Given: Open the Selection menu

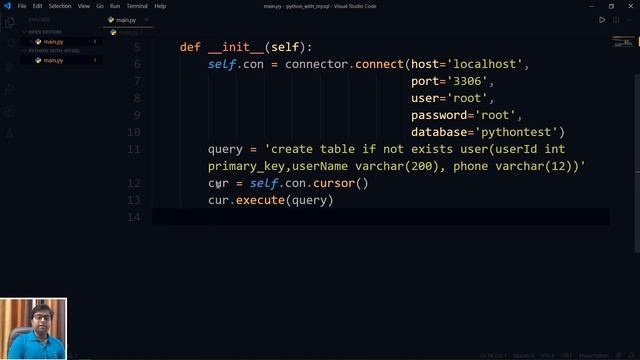Looking at the screenshot, I should [60, 6].
